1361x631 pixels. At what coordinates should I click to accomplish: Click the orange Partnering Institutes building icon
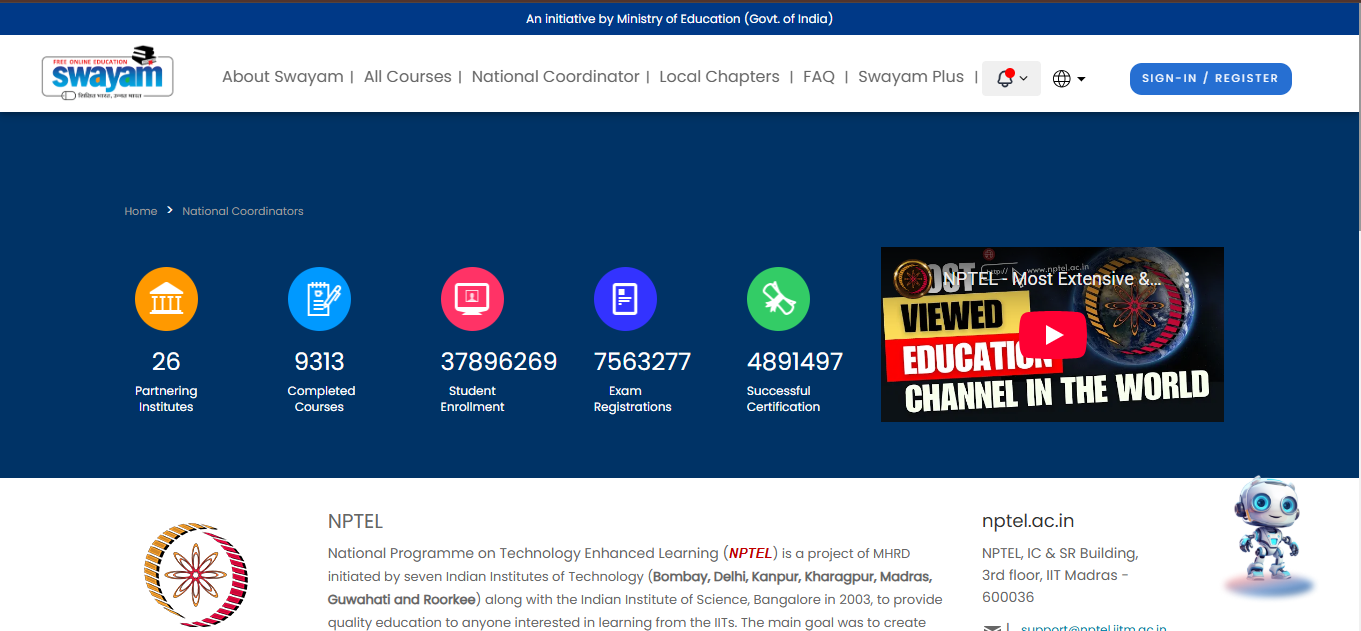click(x=166, y=298)
